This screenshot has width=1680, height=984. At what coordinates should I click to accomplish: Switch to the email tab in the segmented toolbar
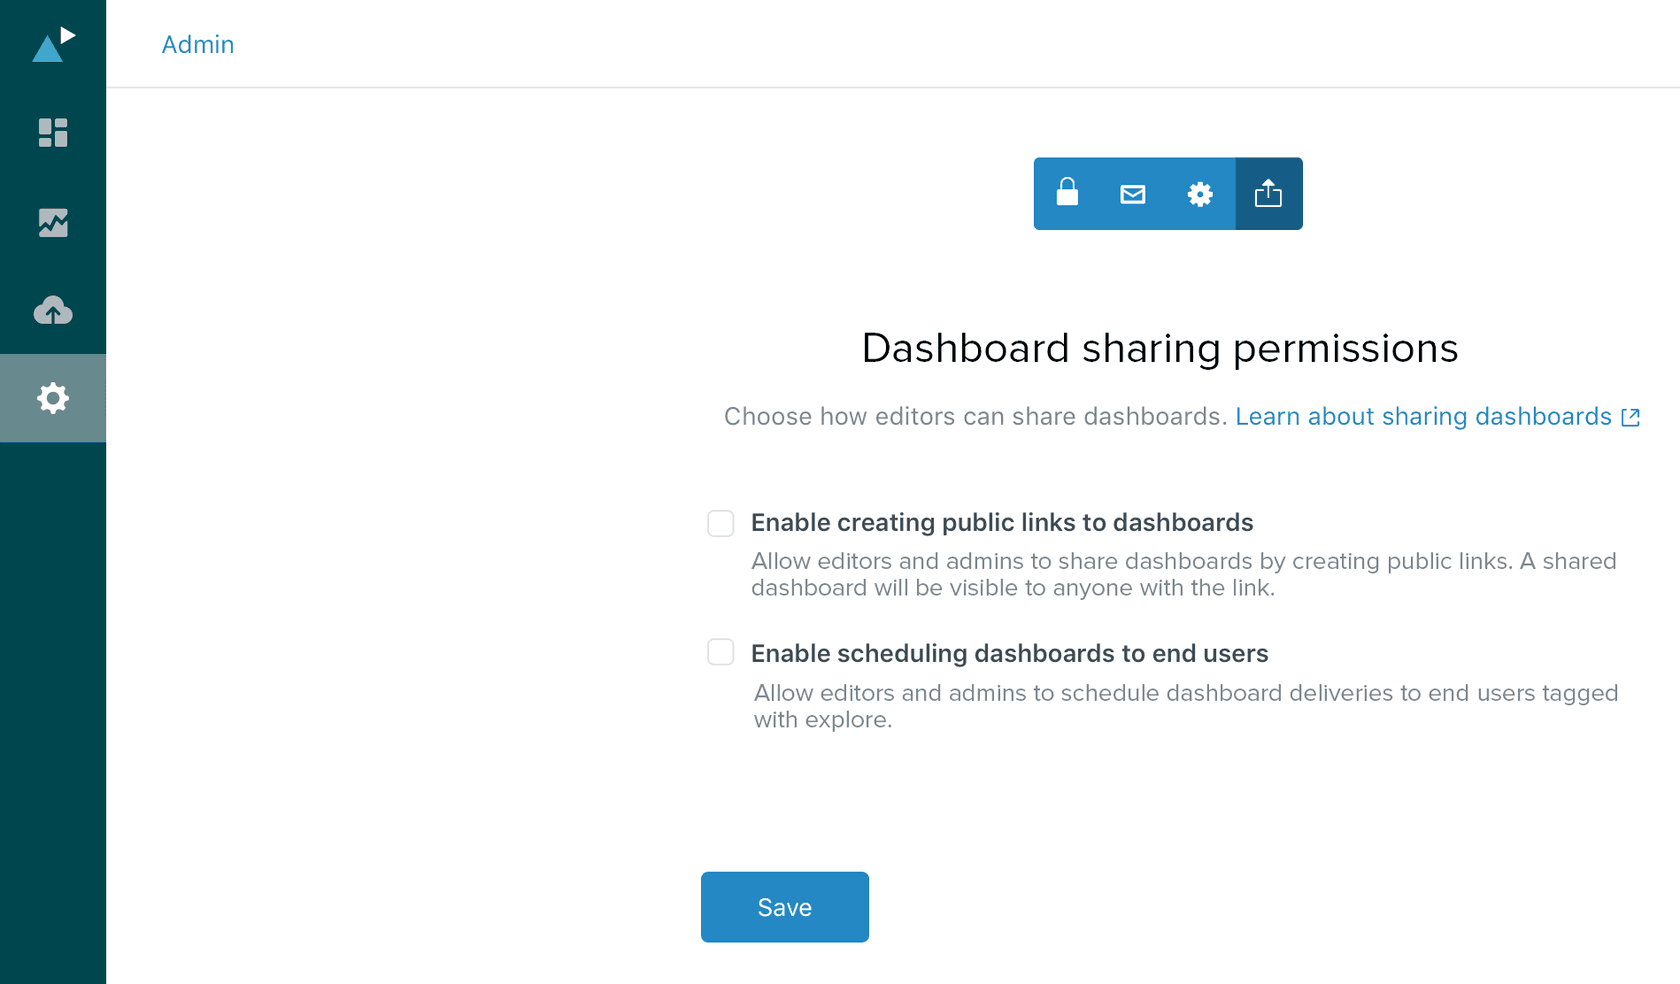(1133, 193)
